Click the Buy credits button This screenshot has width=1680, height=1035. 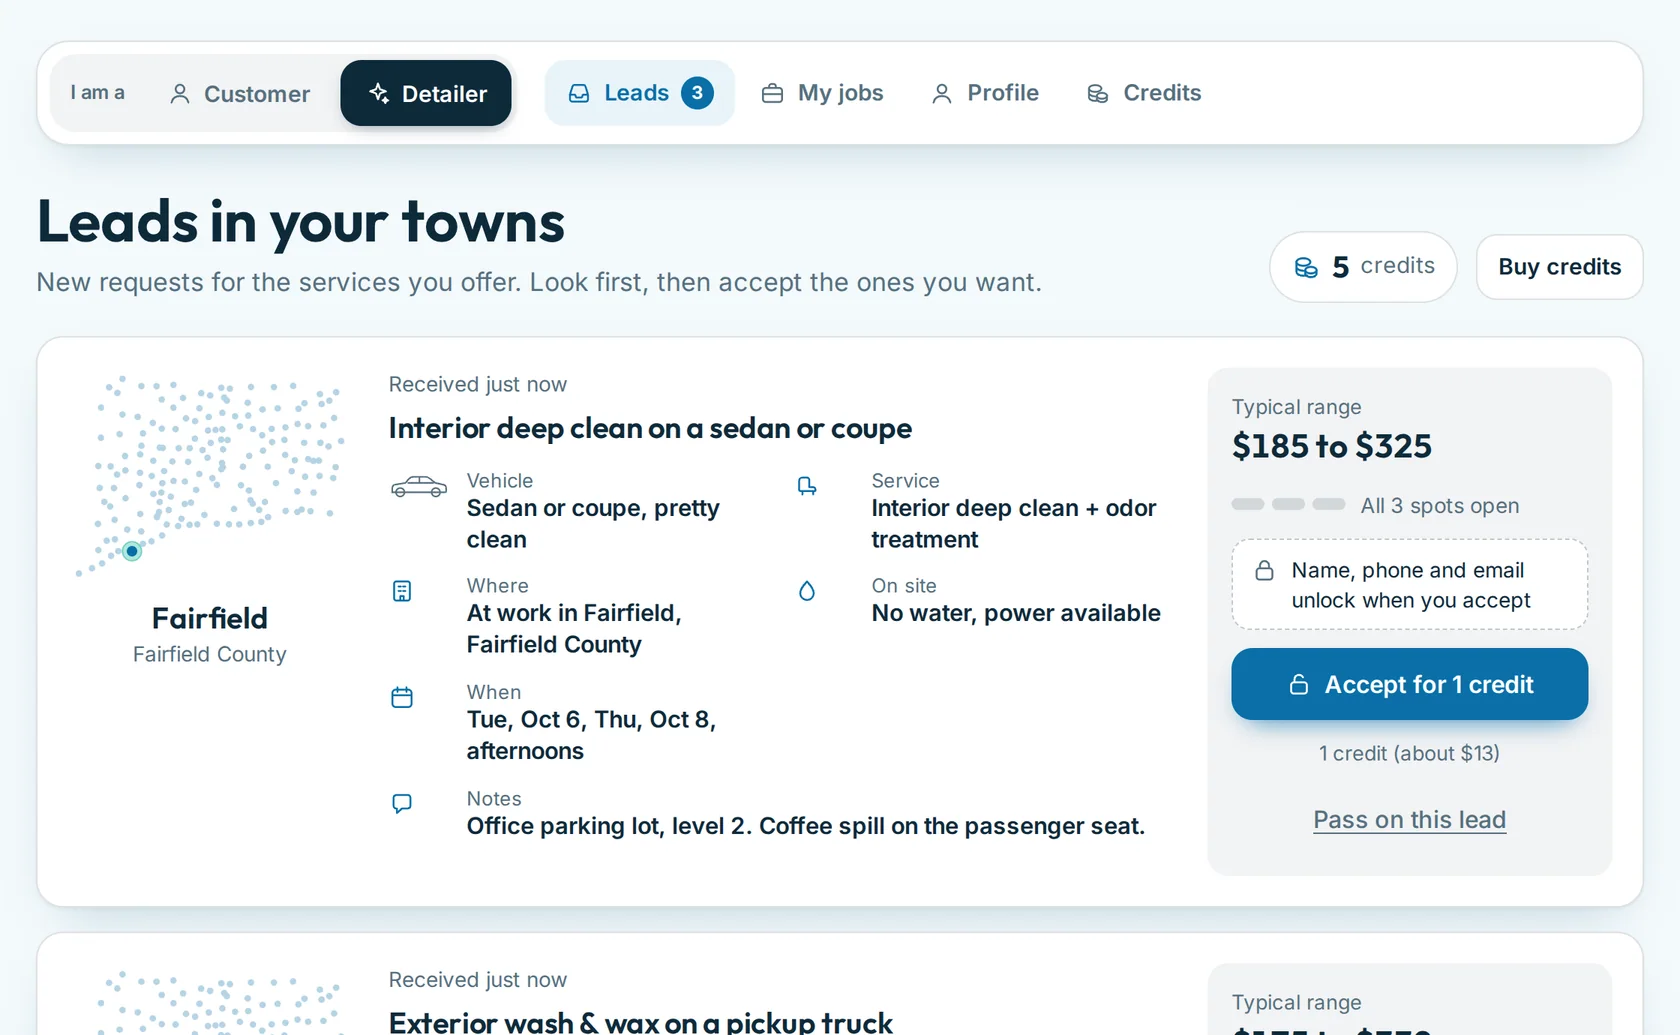(1559, 267)
